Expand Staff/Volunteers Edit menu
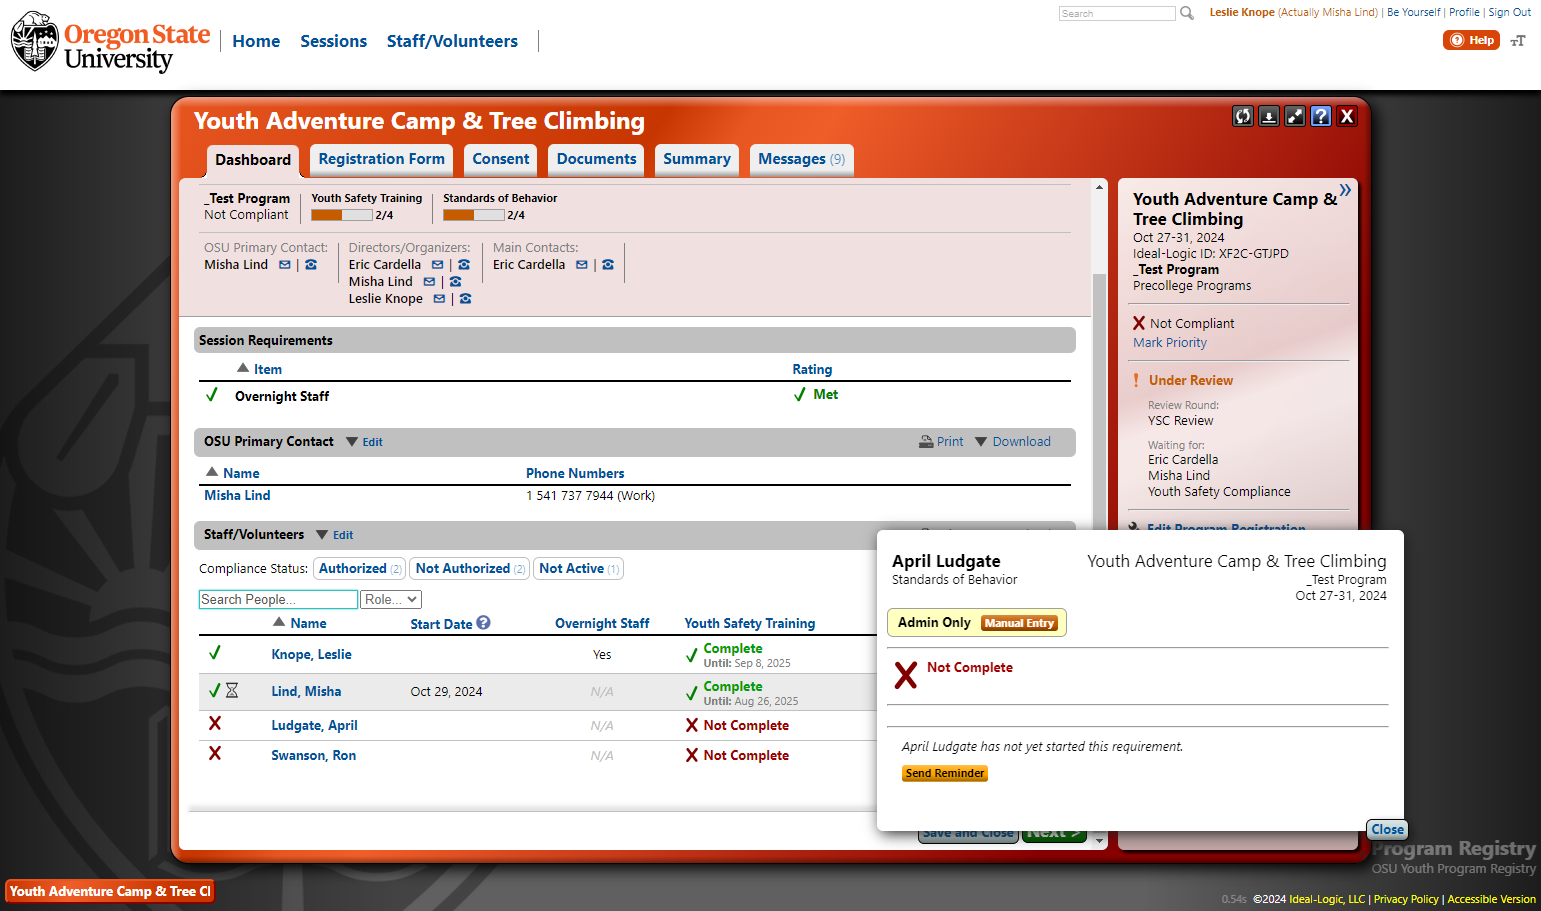 pos(335,535)
